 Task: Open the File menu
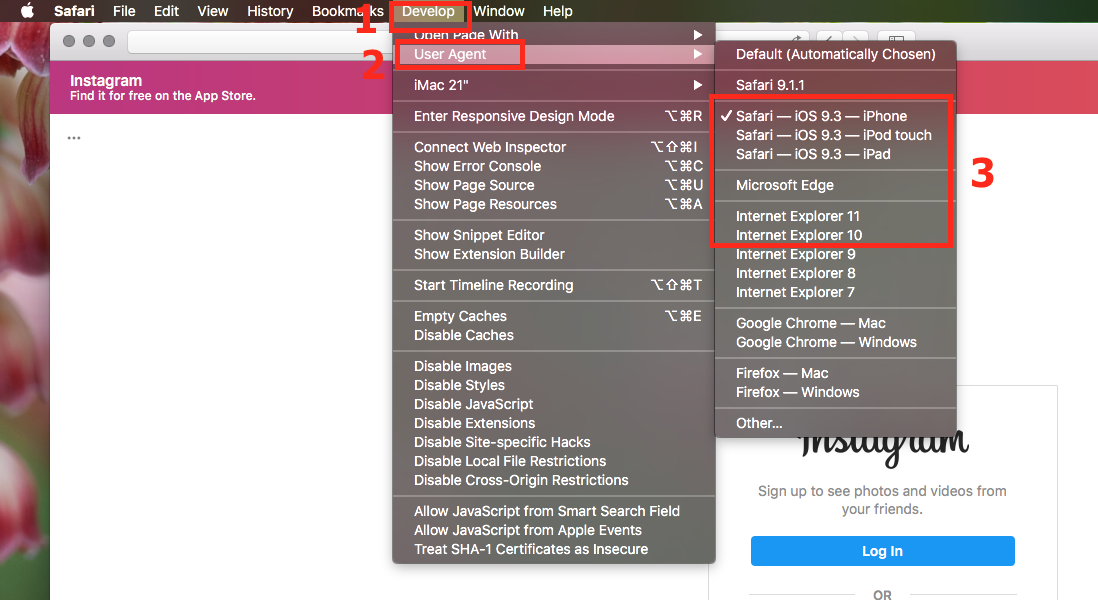[x=124, y=11]
